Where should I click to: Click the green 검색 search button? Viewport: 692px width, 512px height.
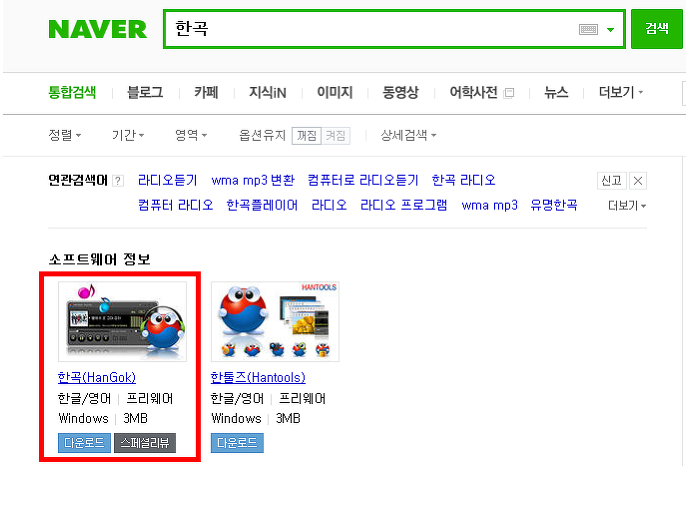coord(657,29)
